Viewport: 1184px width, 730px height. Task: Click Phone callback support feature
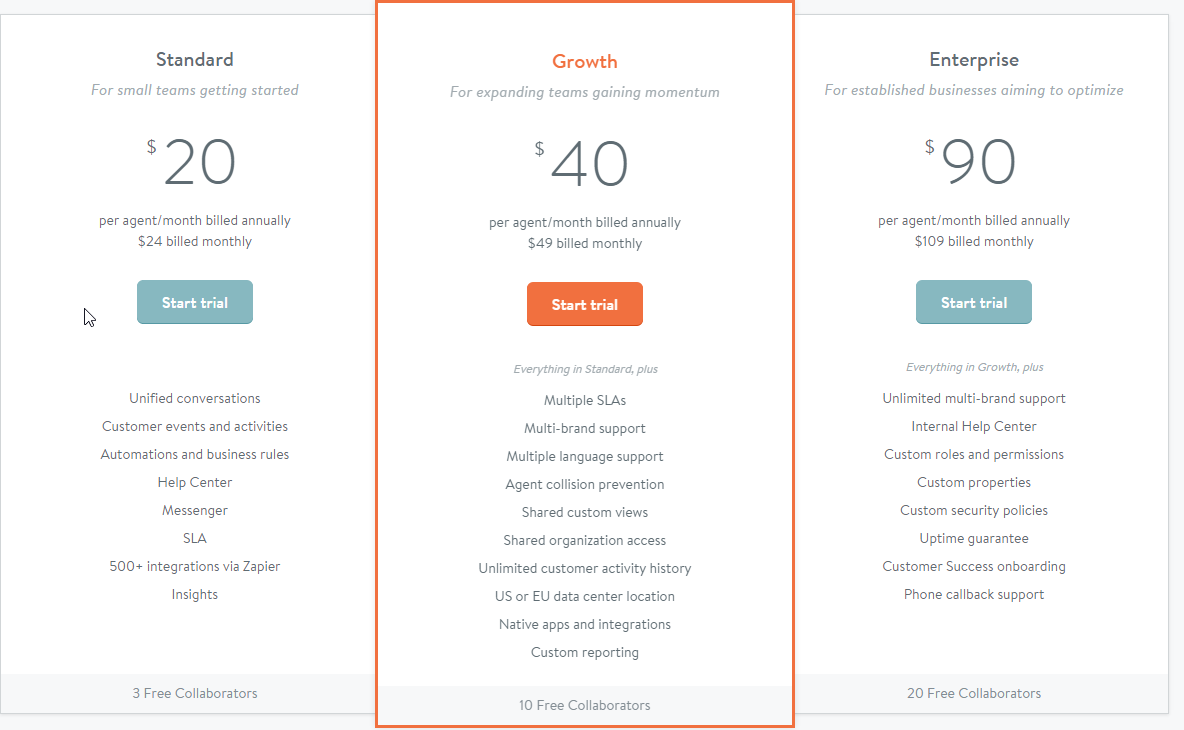(974, 594)
